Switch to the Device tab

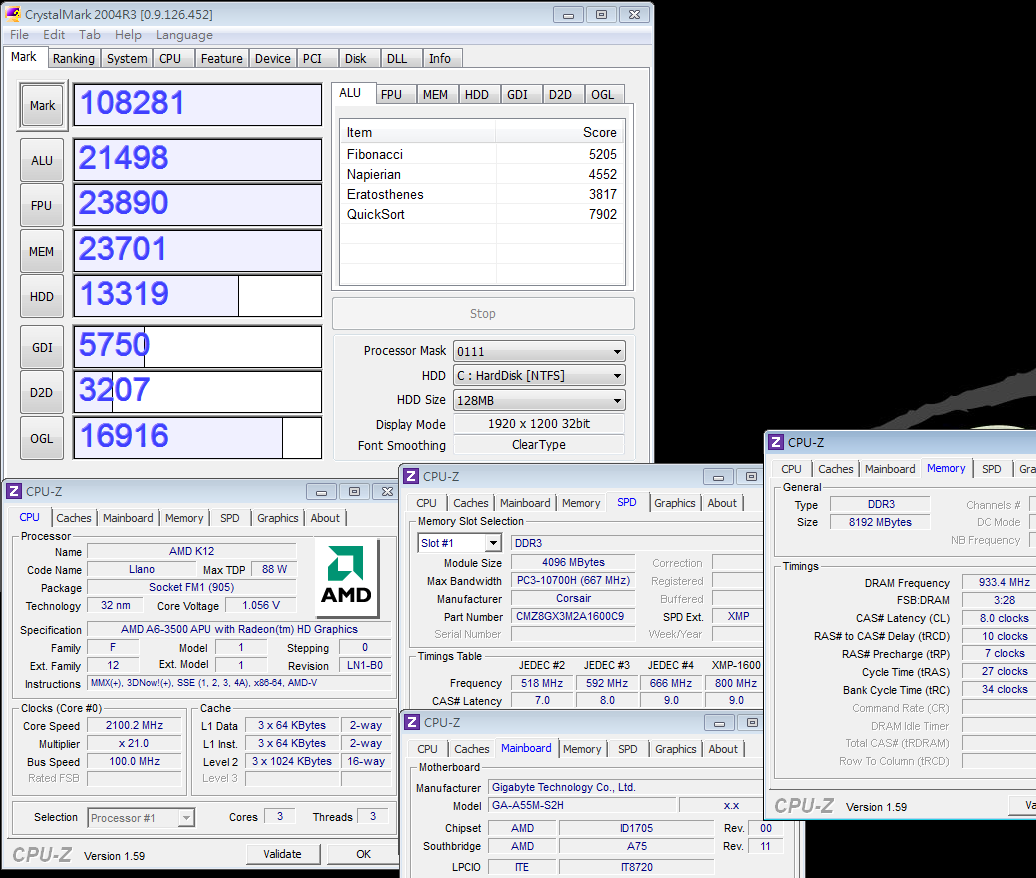273,59
